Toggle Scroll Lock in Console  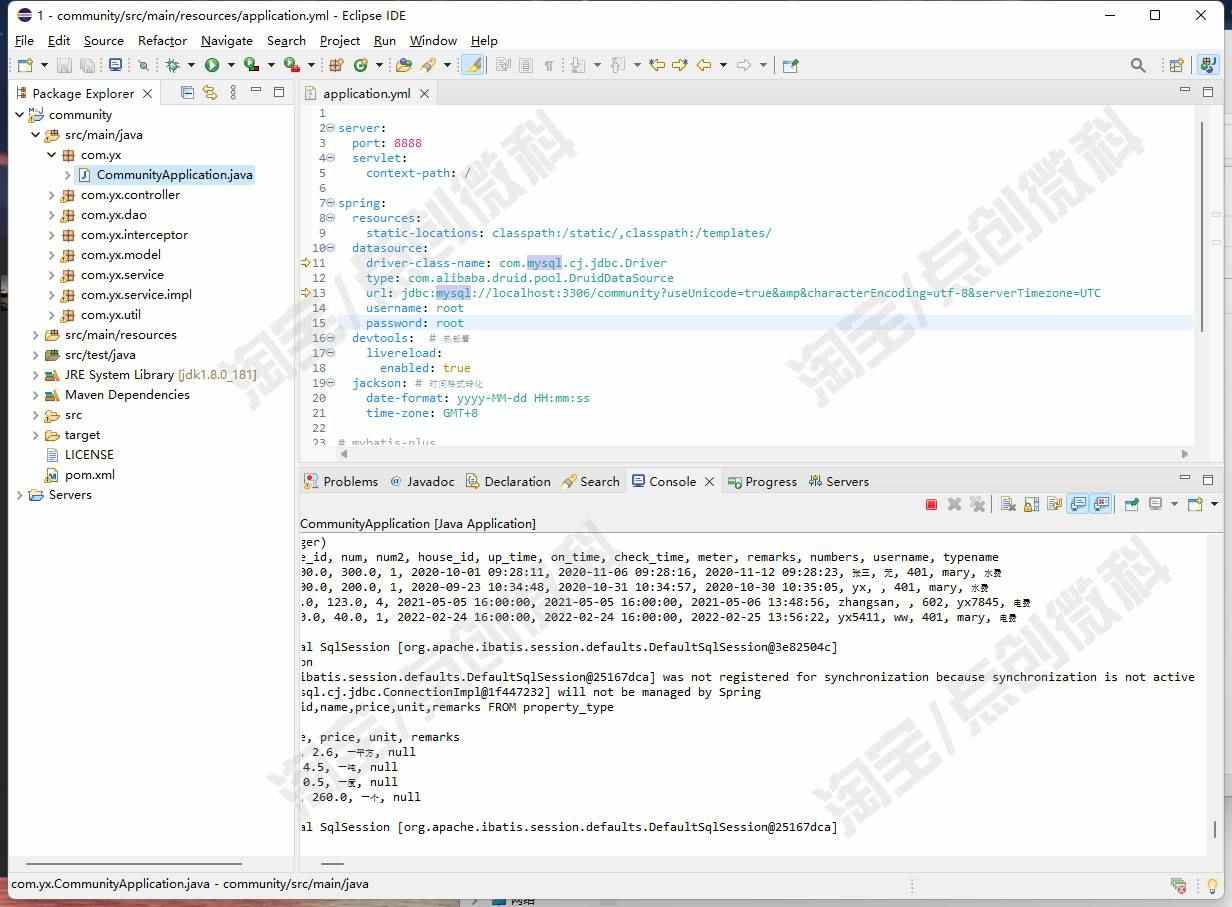1030,505
